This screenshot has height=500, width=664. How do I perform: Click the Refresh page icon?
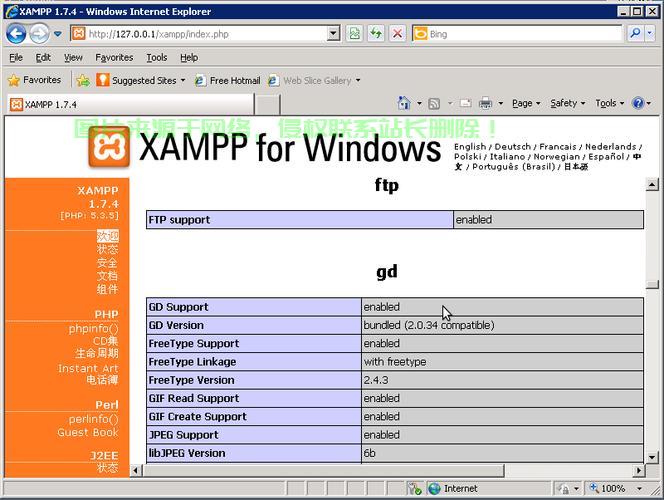click(376, 34)
